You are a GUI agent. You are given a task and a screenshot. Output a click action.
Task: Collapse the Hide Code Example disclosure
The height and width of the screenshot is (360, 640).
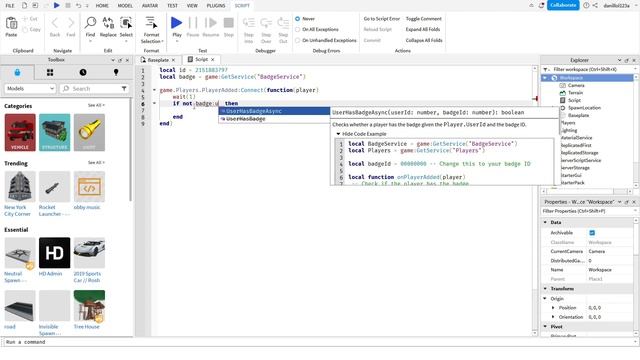point(338,134)
